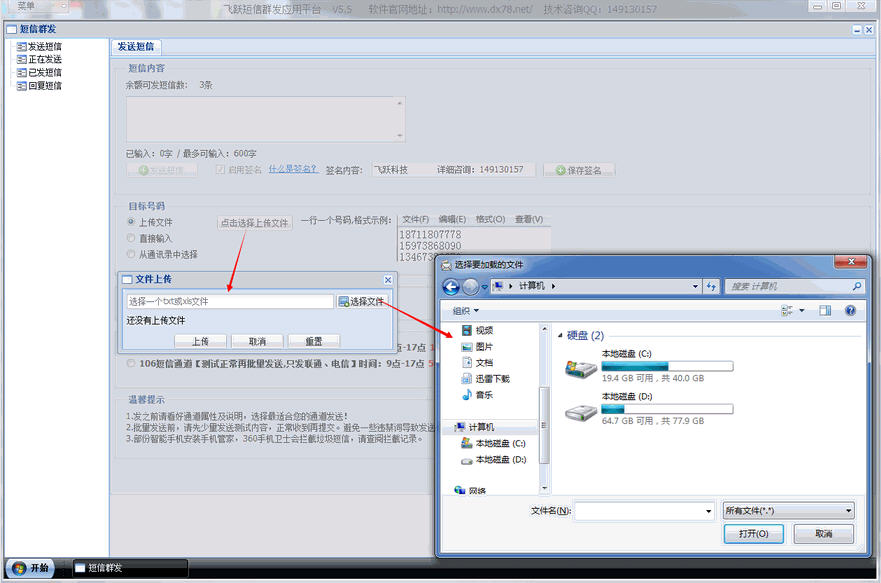Open the 文件名 combo box dropdown
881x583 pixels.
[x=708, y=511]
